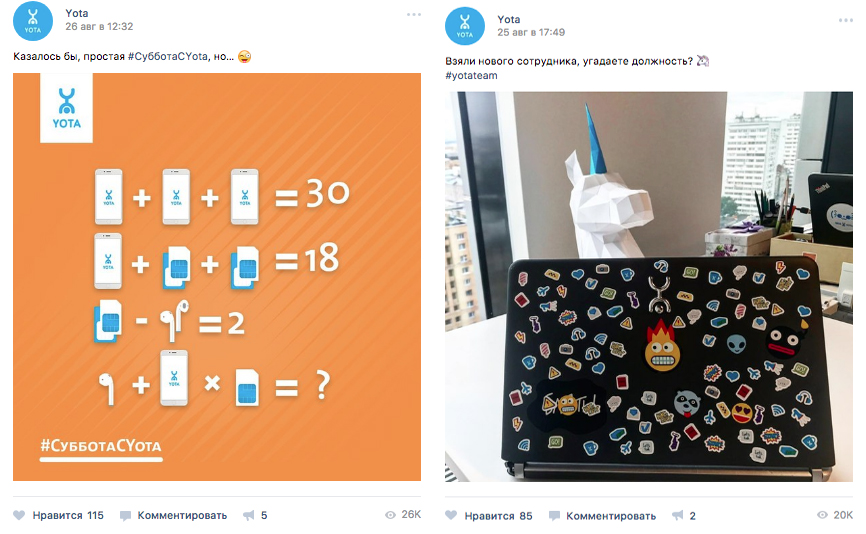Open the Yota author name on the left post

[77, 13]
